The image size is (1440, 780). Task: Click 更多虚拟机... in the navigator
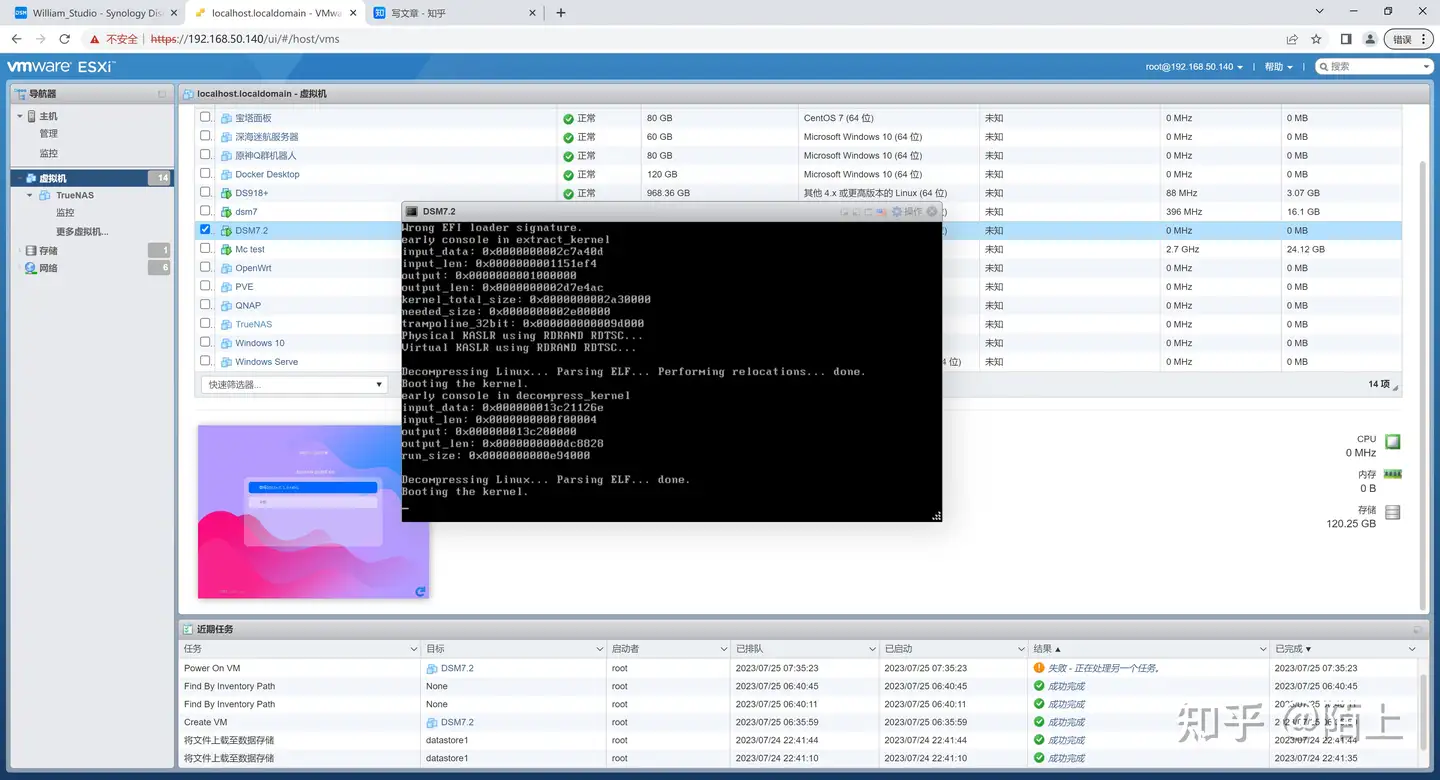point(82,232)
